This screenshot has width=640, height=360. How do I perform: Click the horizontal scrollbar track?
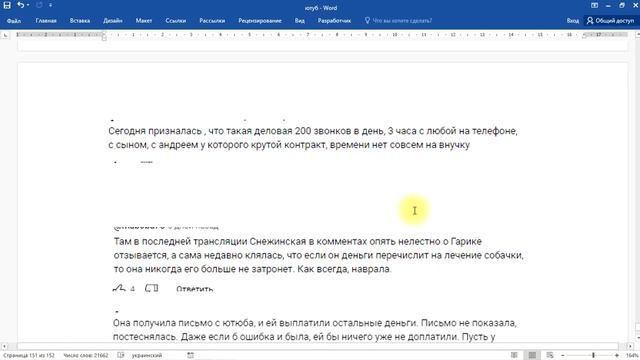pyautogui.click(x=317, y=346)
